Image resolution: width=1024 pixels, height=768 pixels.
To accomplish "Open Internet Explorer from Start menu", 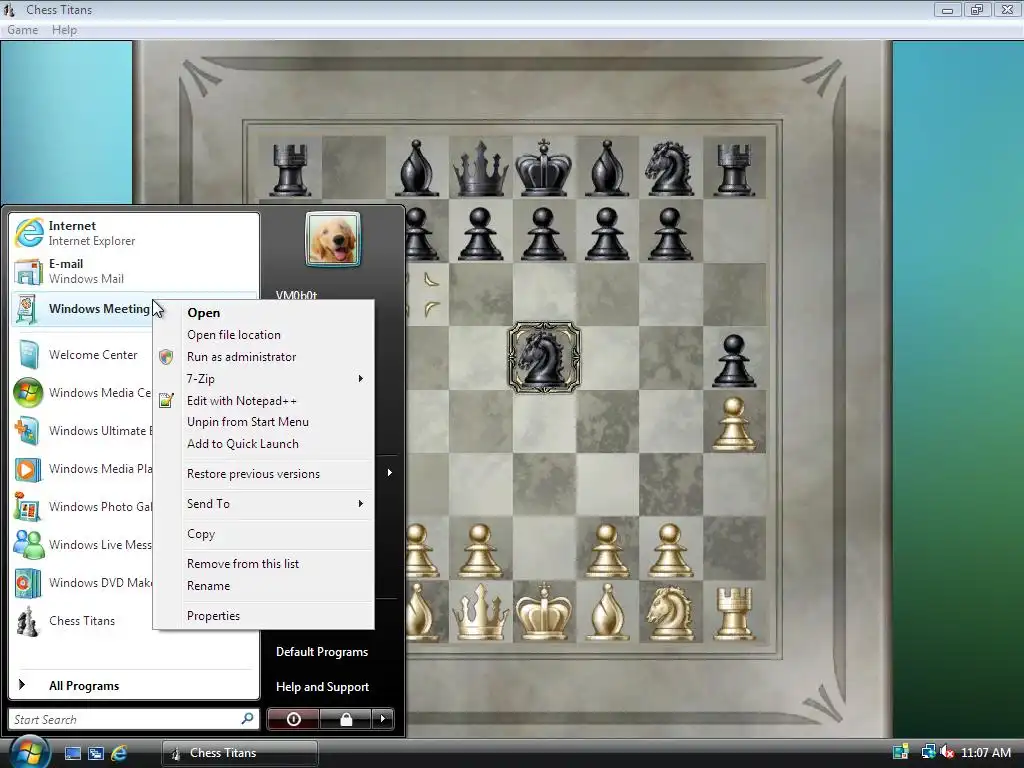I will pyautogui.click(x=134, y=233).
